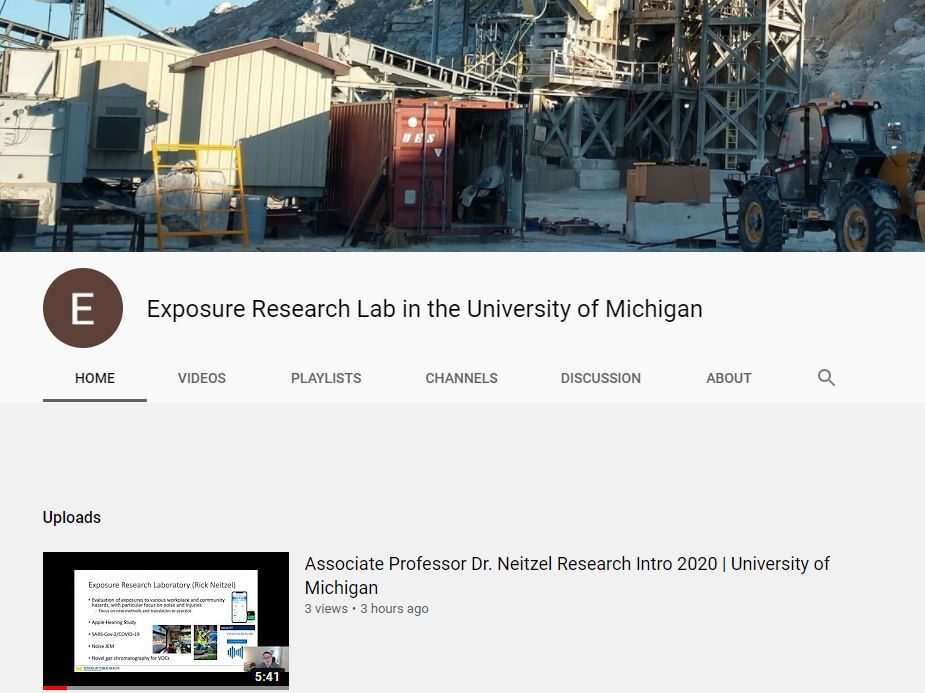Click the smartphone picture on the thumbnail slide
This screenshot has width=925, height=693.
[238, 604]
